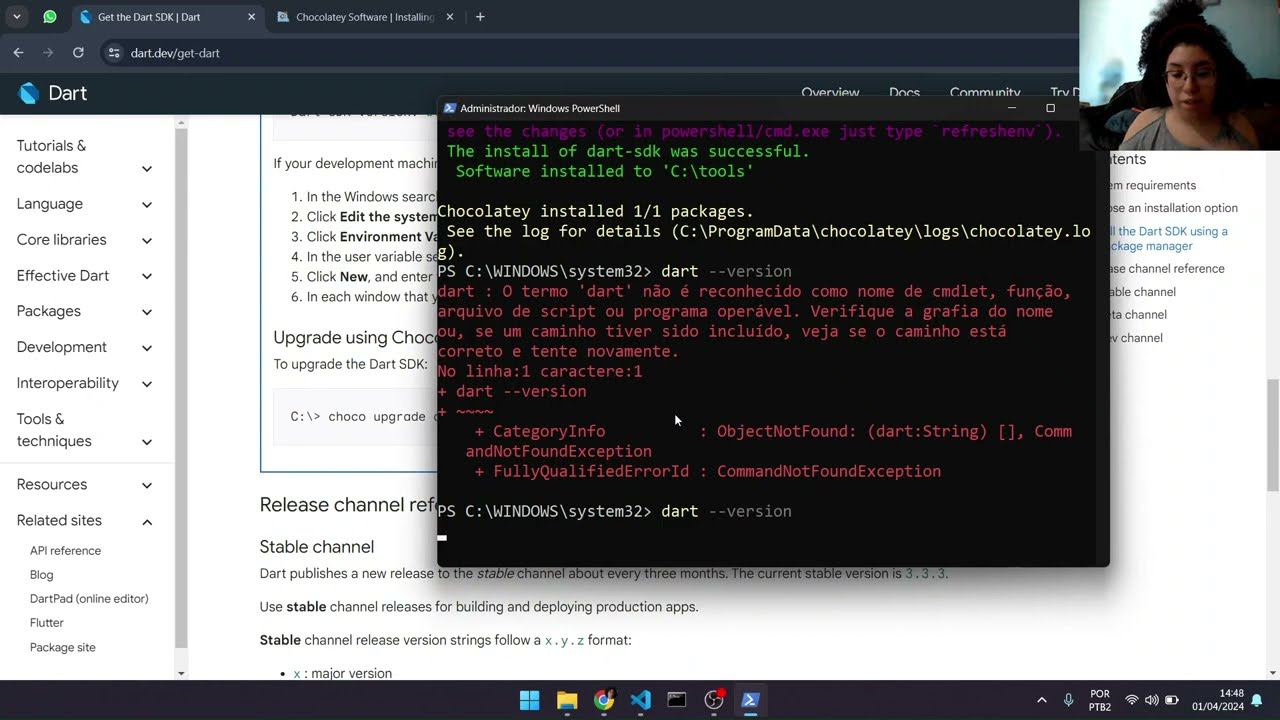The height and width of the screenshot is (720, 1280).
Task: Show hidden system tray icons
Action: click(x=1041, y=700)
